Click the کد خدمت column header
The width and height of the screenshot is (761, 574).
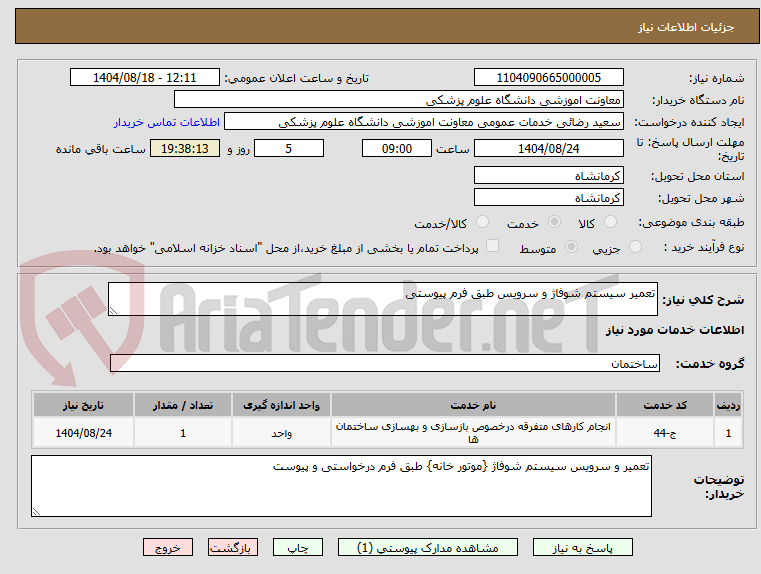pyautogui.click(x=664, y=405)
